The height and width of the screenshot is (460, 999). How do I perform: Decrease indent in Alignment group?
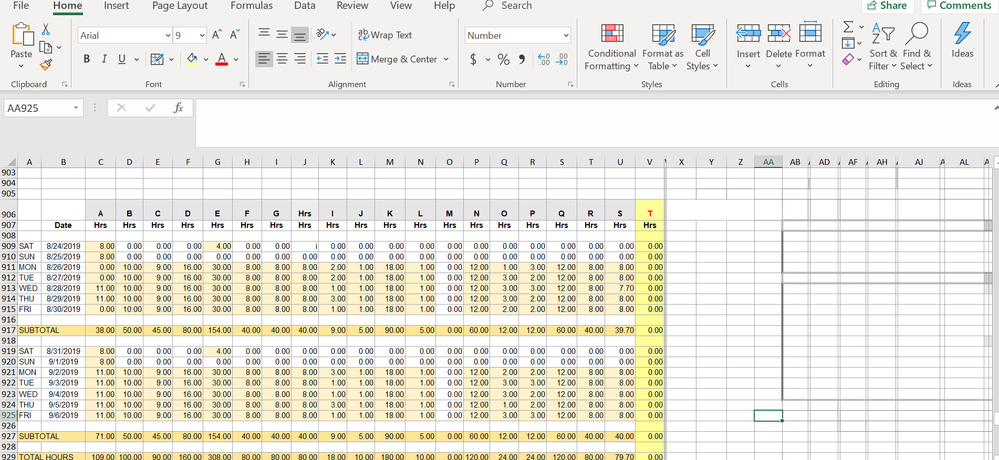click(322, 59)
